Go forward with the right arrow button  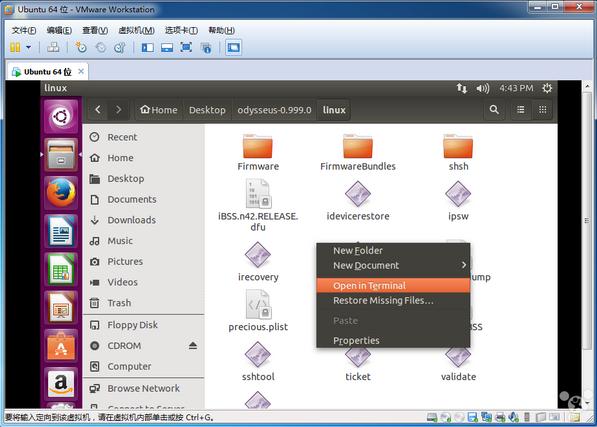pos(118,110)
